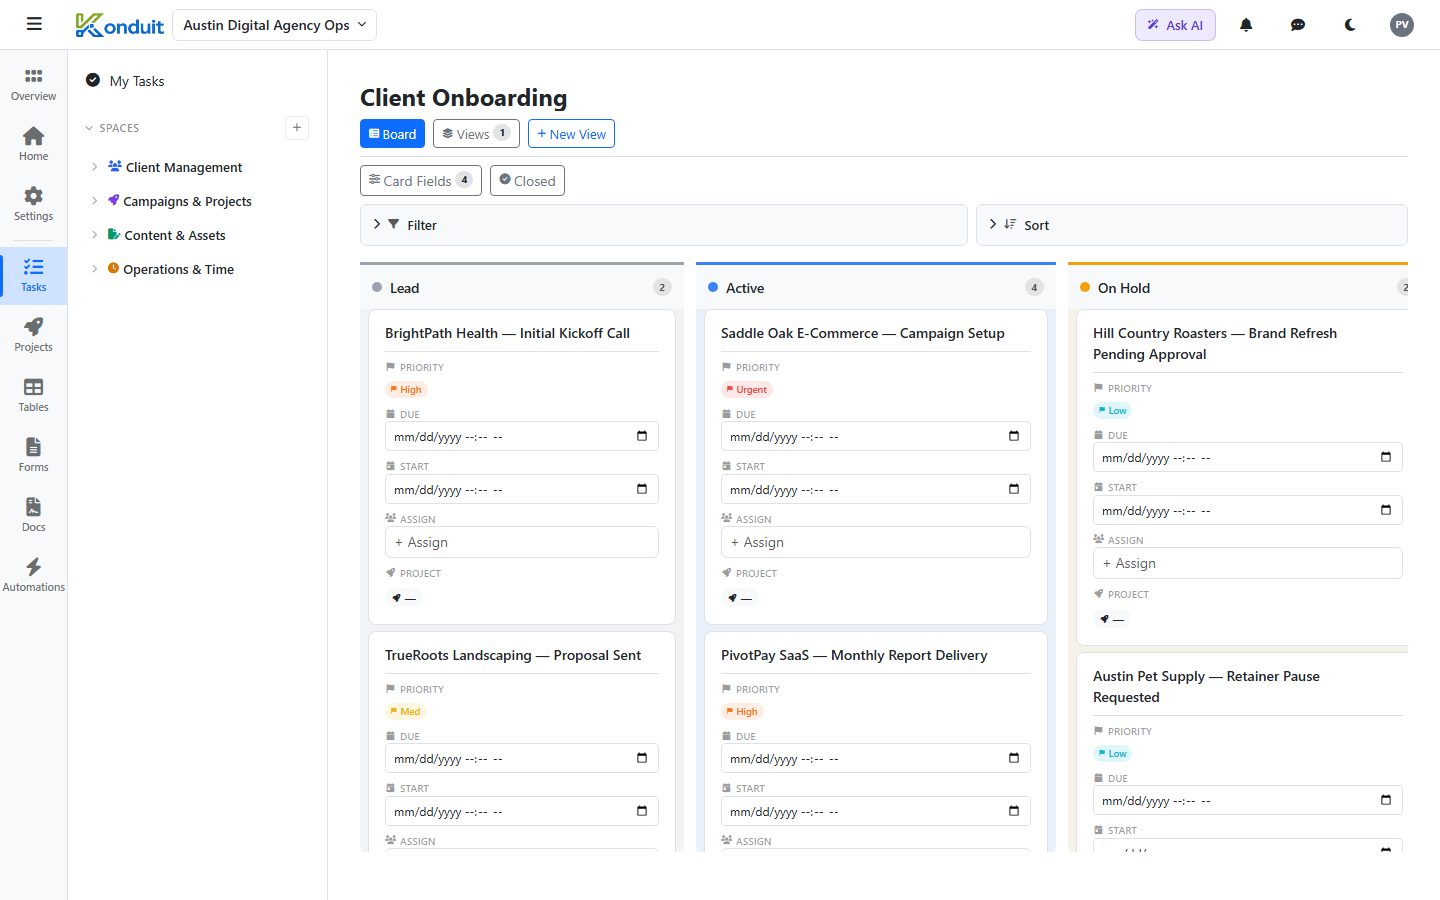Switch to Board tab

tap(392, 134)
